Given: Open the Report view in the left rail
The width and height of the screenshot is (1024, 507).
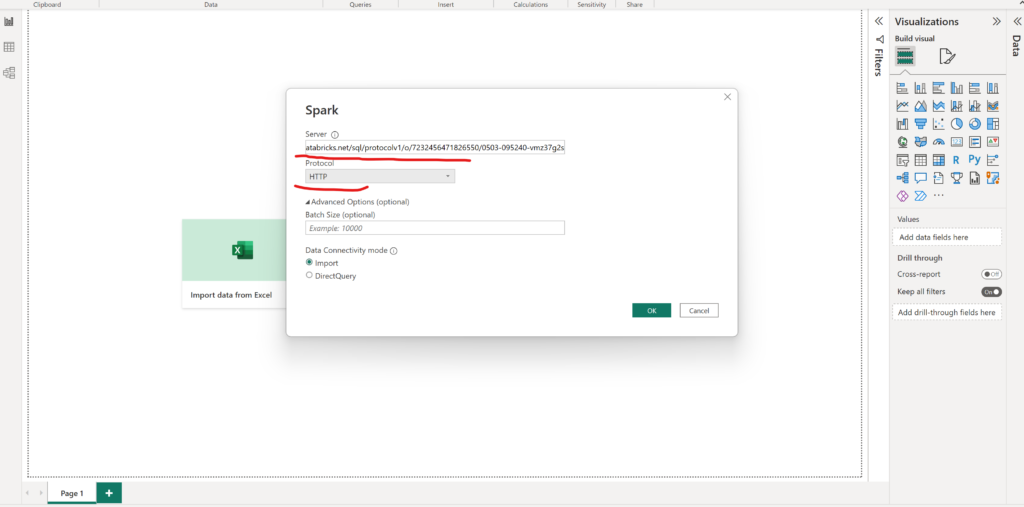Looking at the screenshot, I should (9, 22).
